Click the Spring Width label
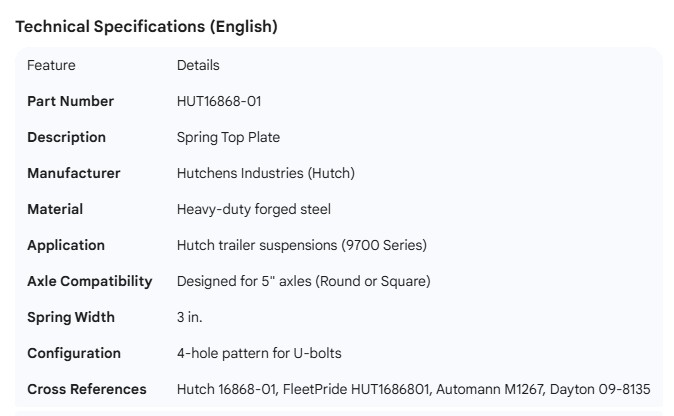The height and width of the screenshot is (416, 674). click(70, 317)
